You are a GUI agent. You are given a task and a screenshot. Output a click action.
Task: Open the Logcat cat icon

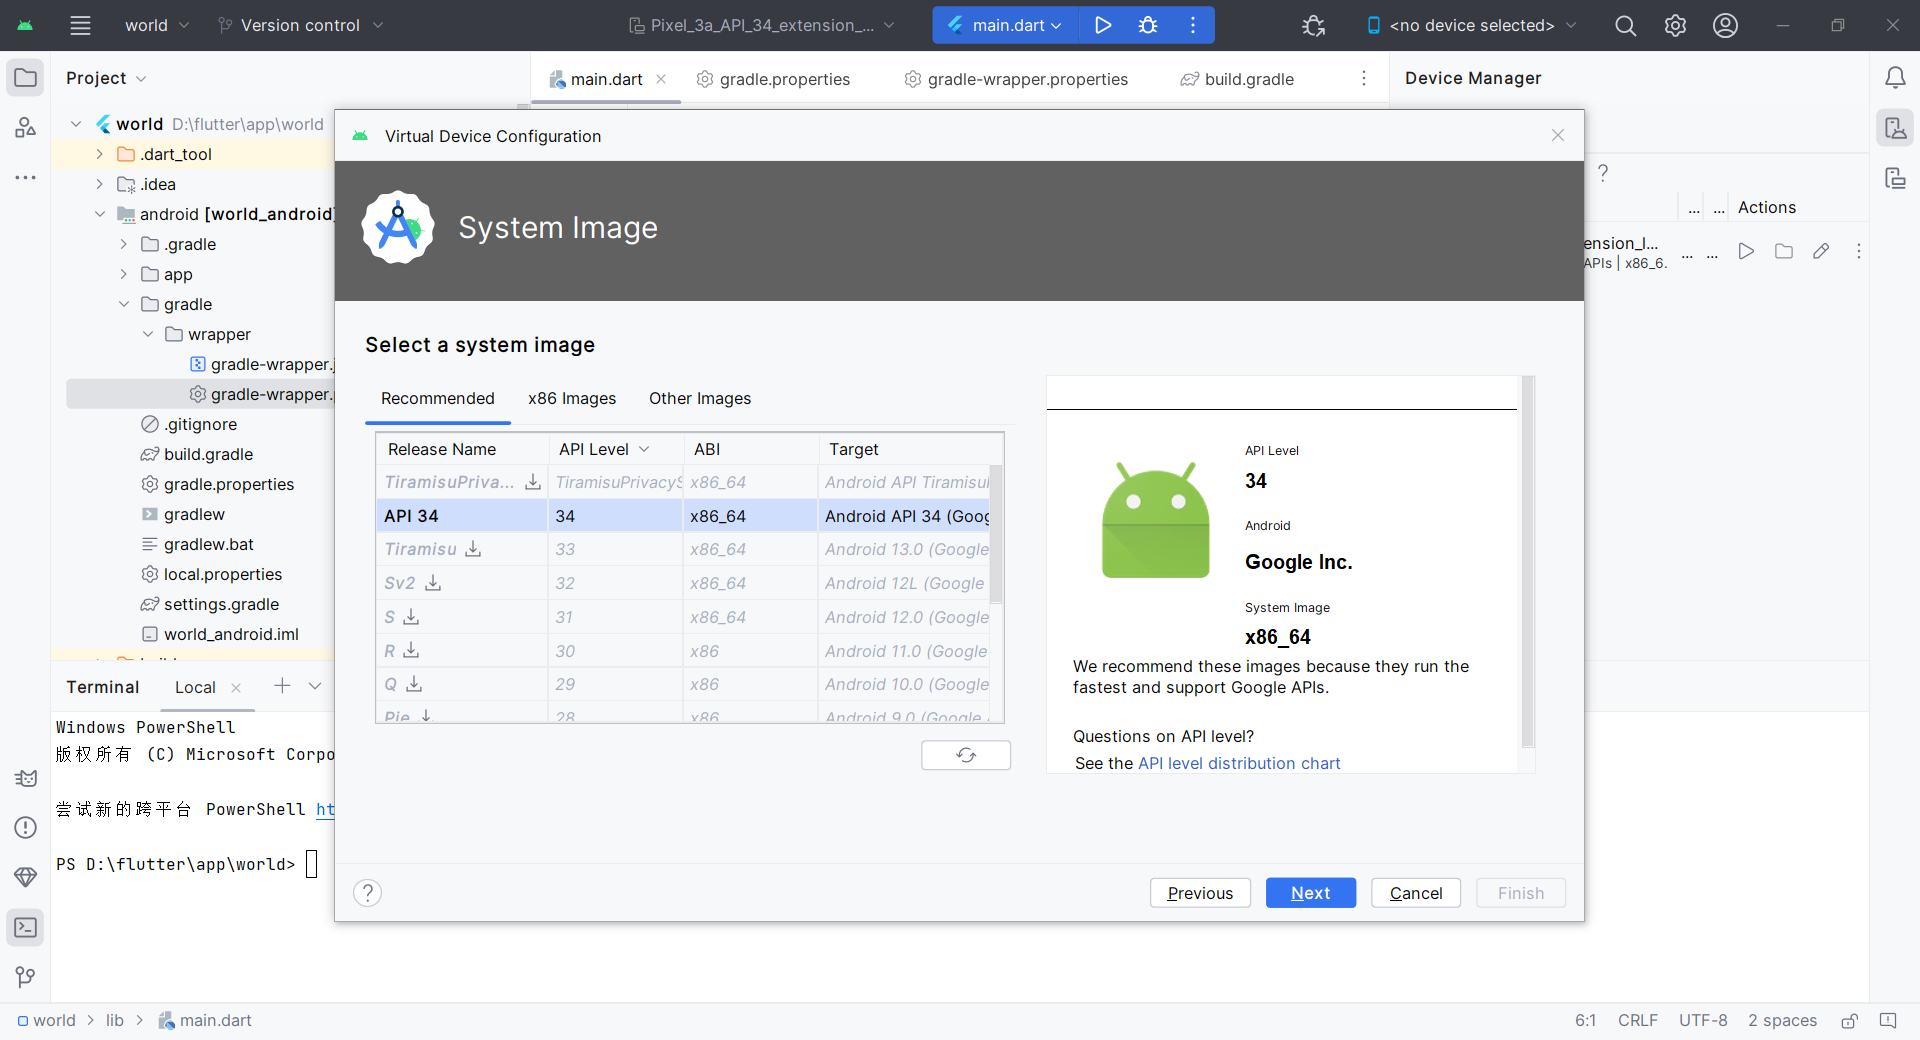[x=26, y=777]
